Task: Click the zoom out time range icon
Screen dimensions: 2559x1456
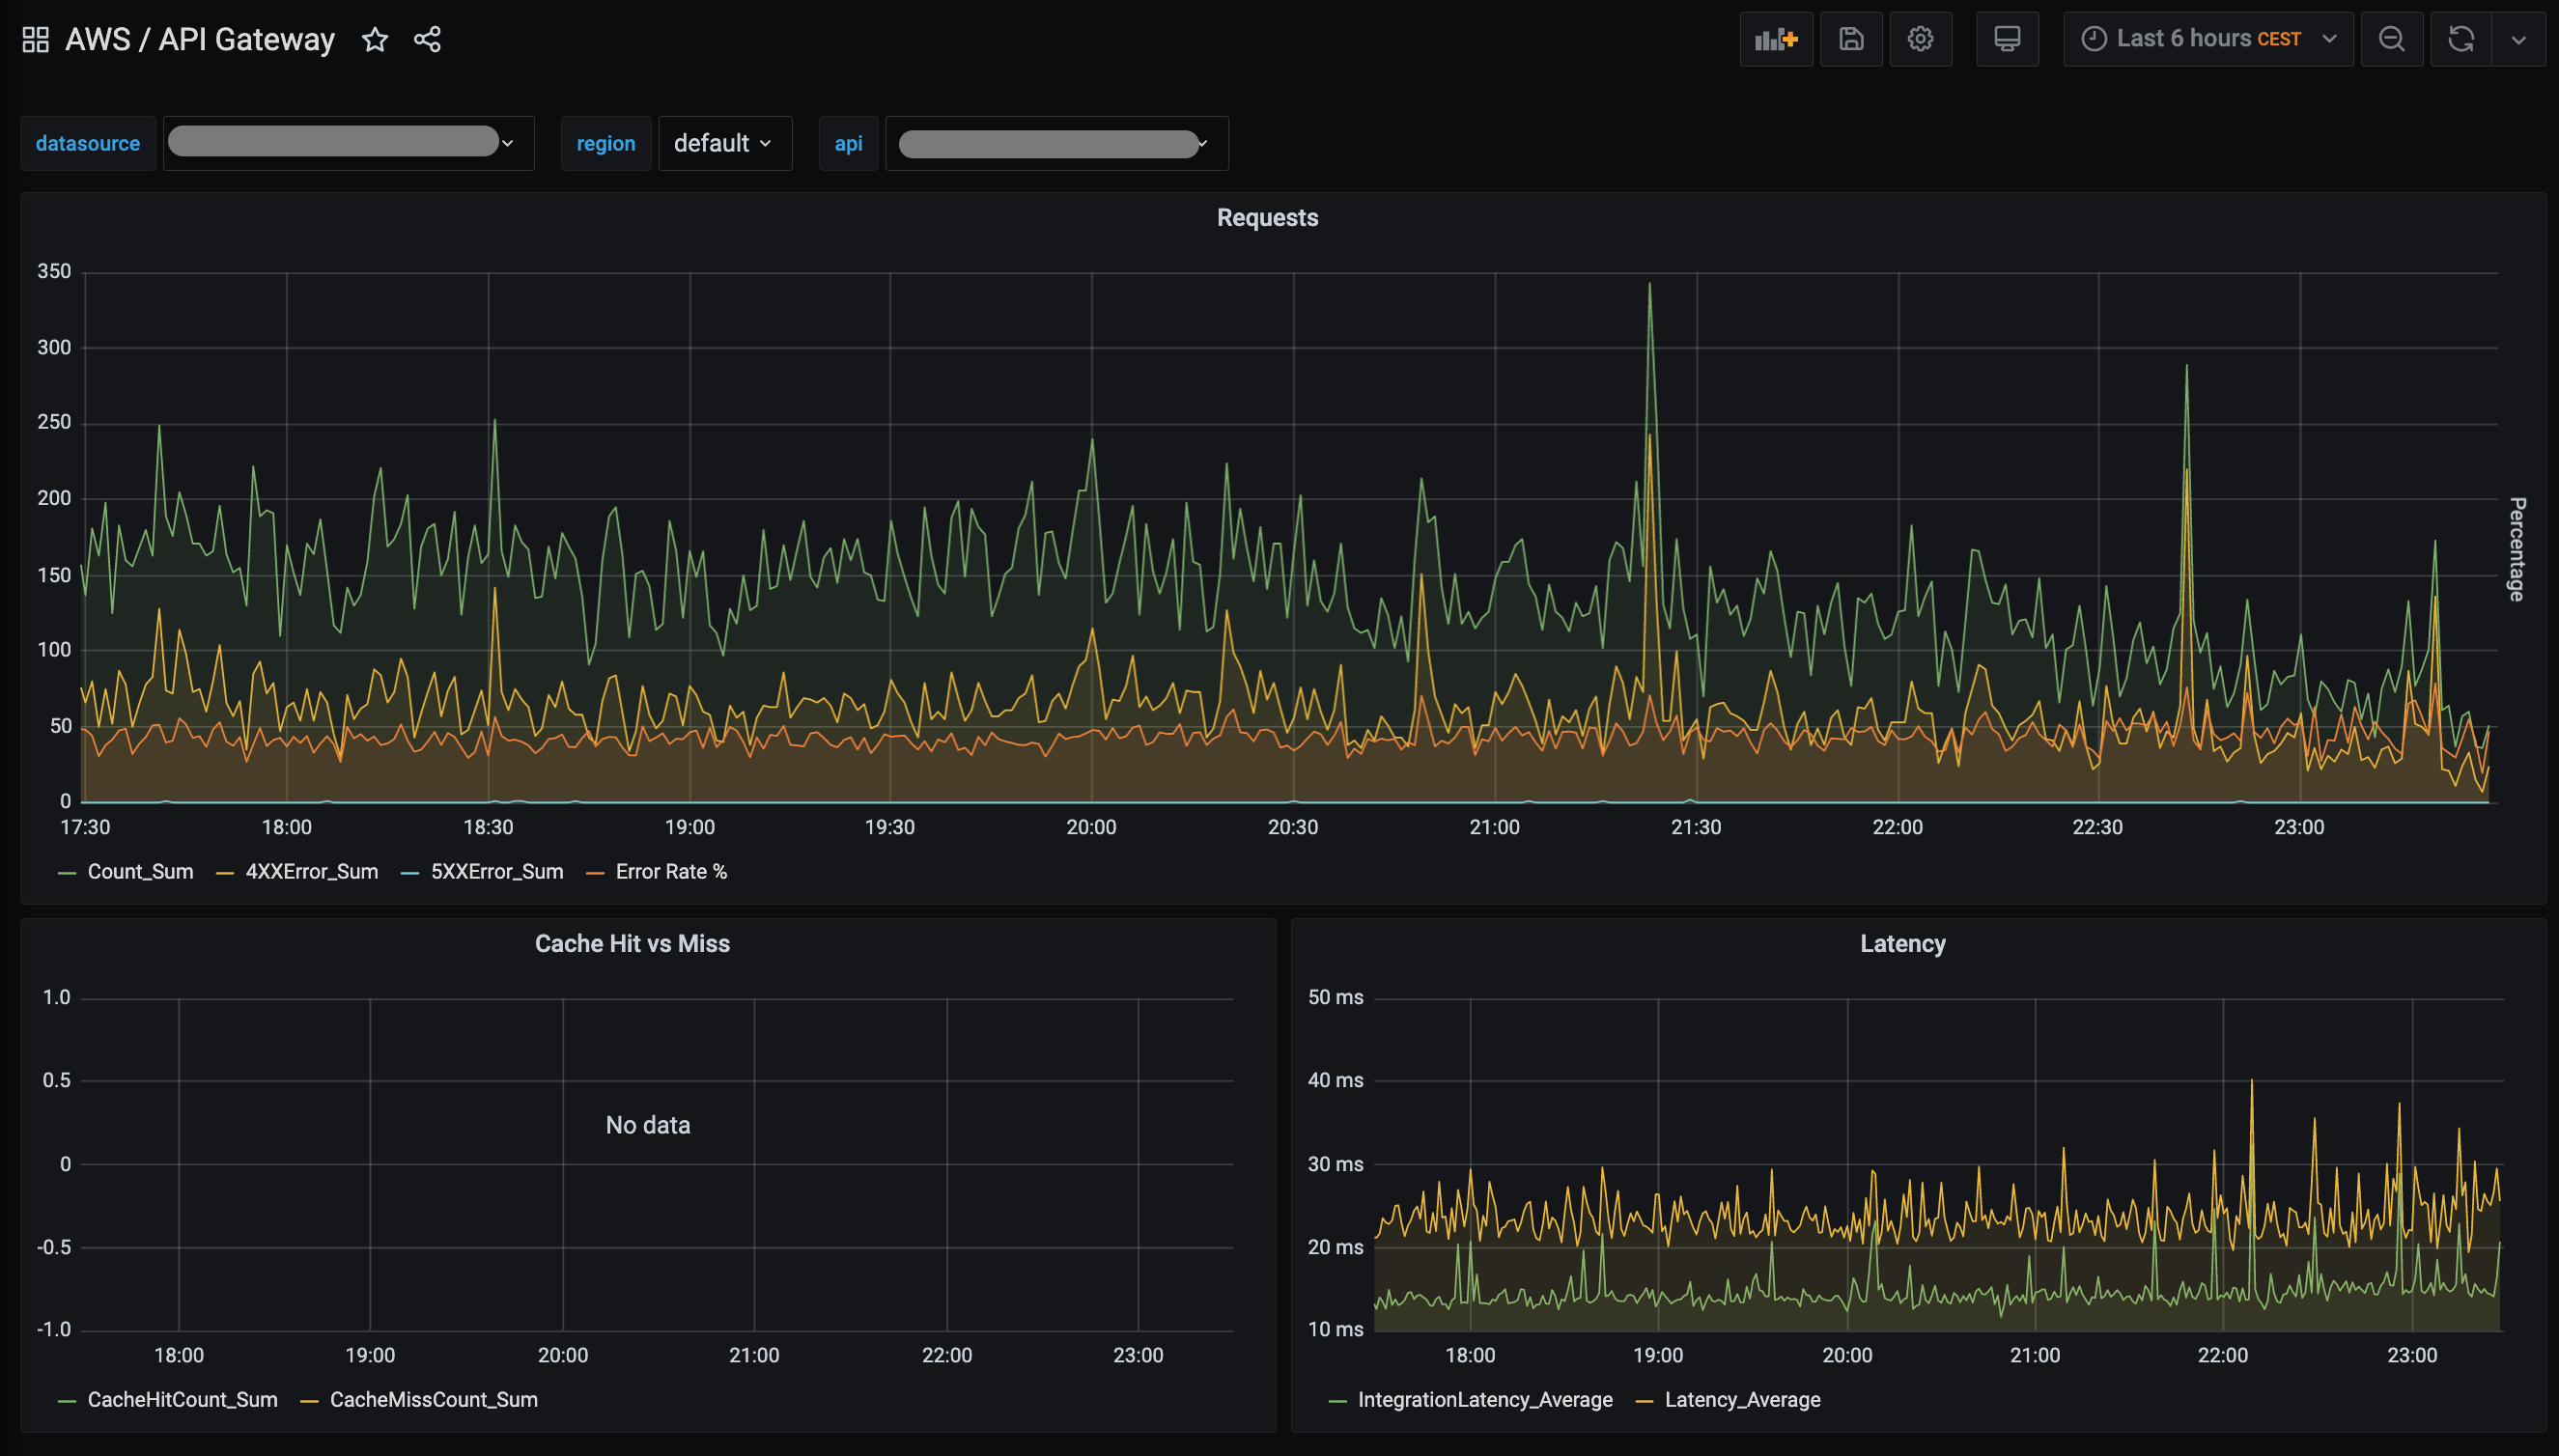Action: click(x=2391, y=39)
